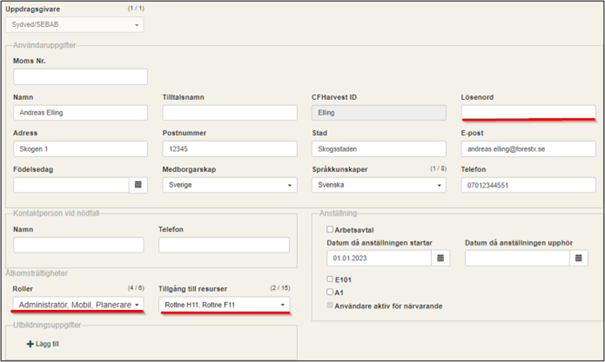The image size is (605, 362).
Task: Click the Moms Nr. input field
Action: pos(80,76)
